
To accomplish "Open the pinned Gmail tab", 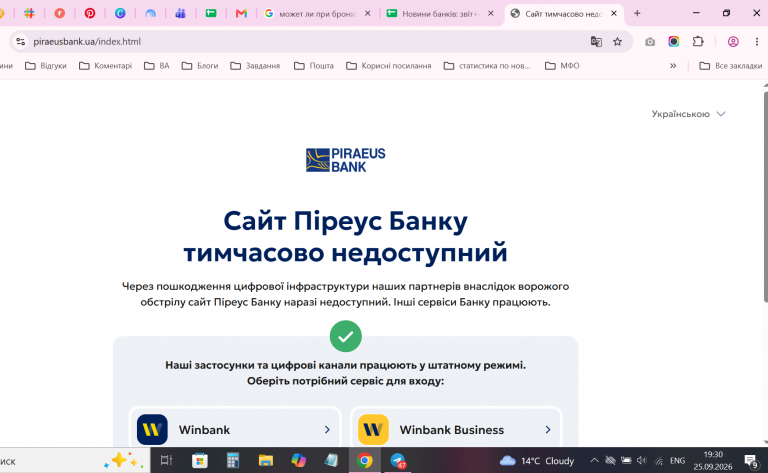I will point(241,14).
